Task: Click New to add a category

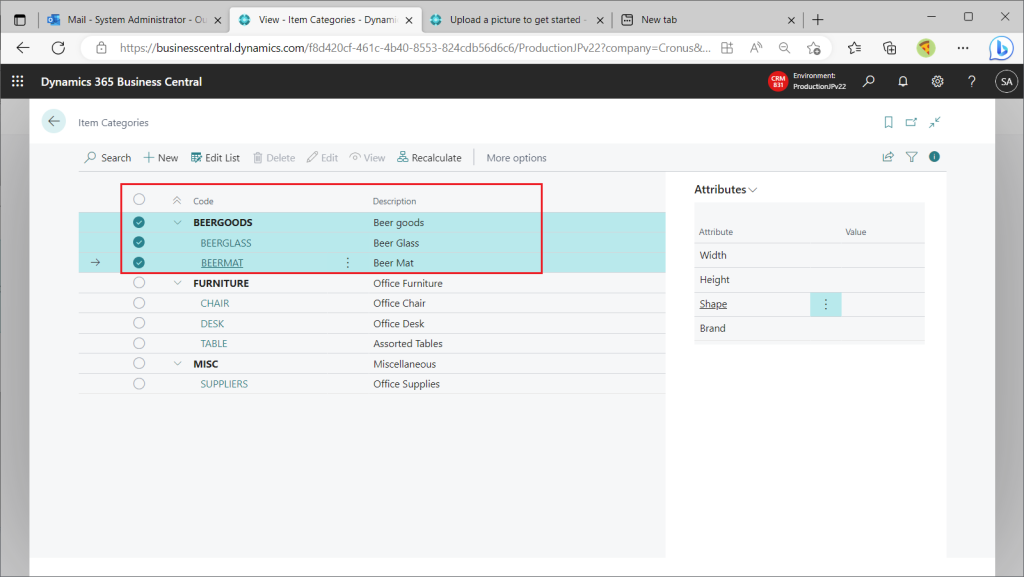Action: pyautogui.click(x=161, y=157)
